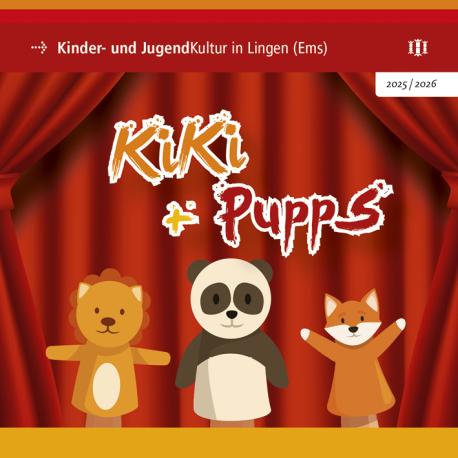Click the panda's dark left ear
Screen dimensions: 458x458
tap(197, 272)
